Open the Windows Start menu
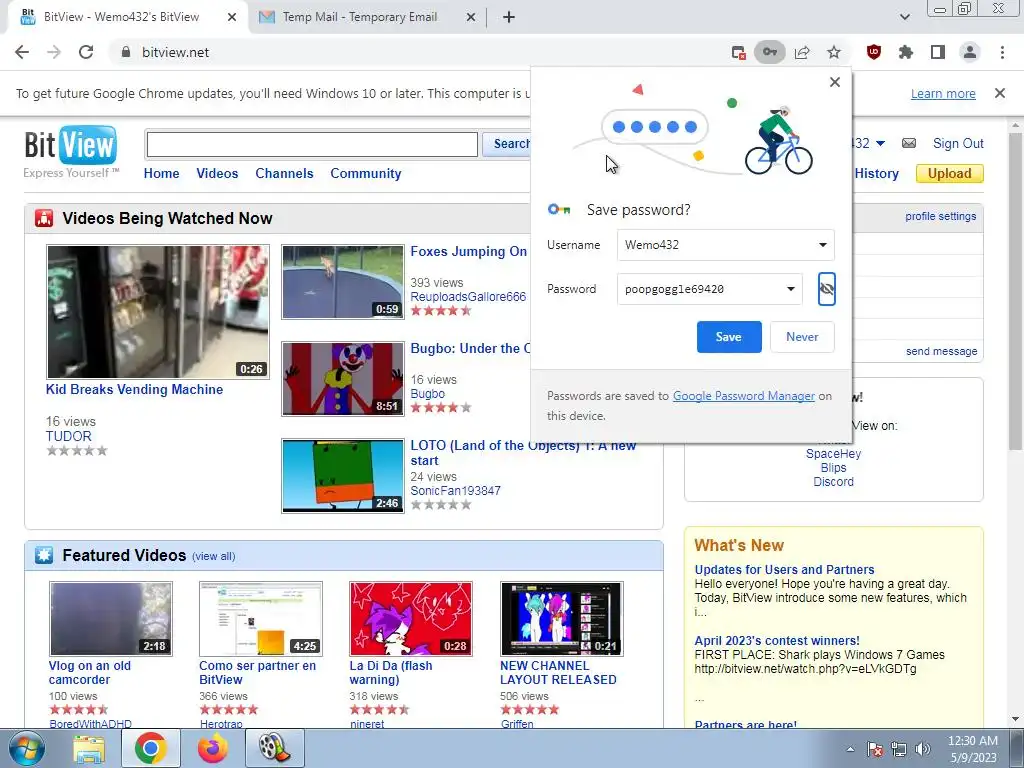 (x=27, y=748)
